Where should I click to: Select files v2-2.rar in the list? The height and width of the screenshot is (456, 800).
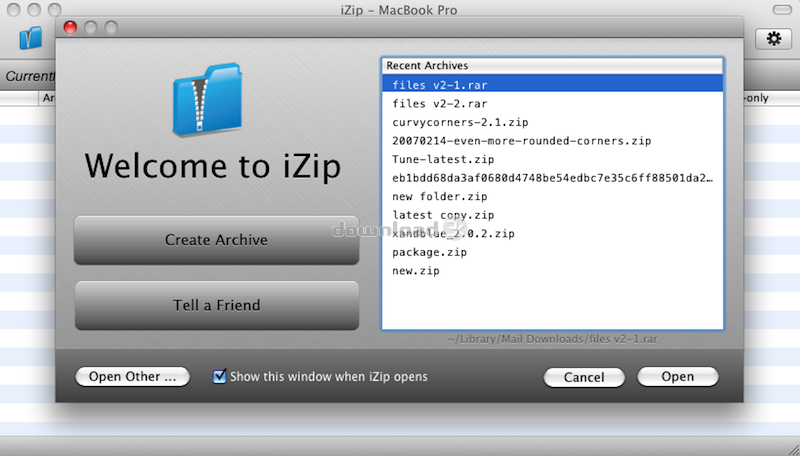coord(553,104)
